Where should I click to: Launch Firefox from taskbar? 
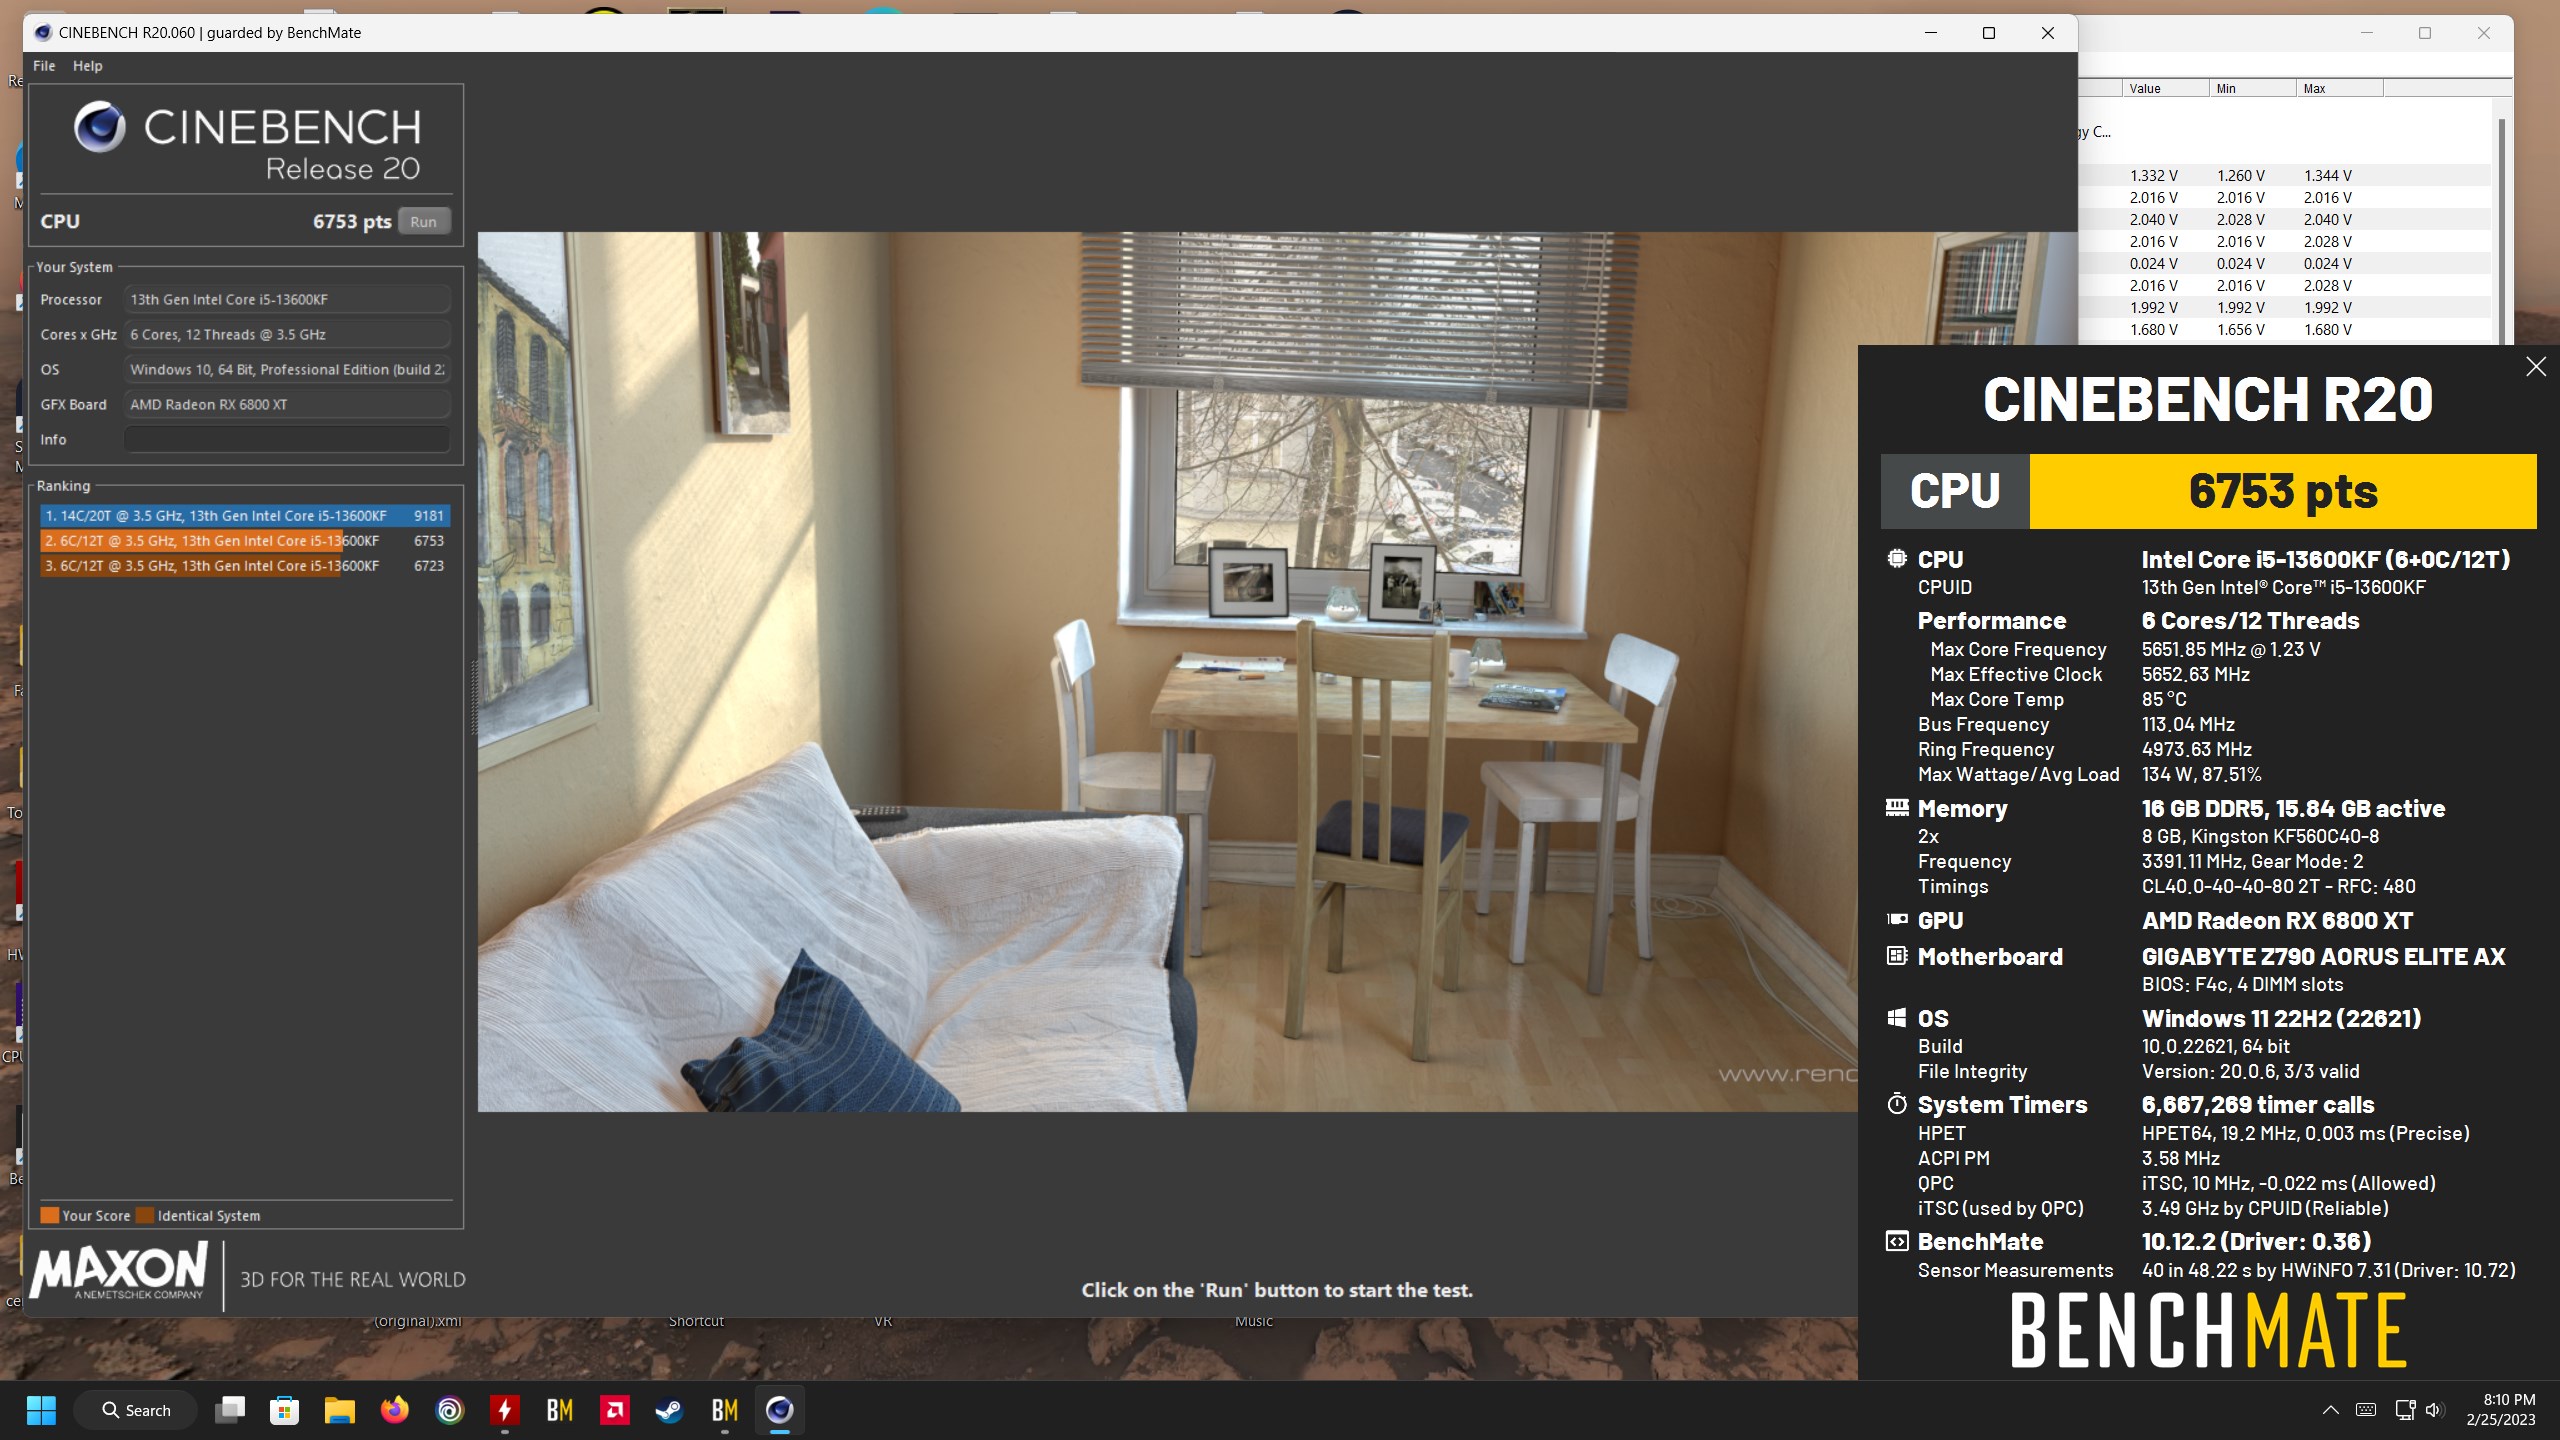click(395, 1410)
